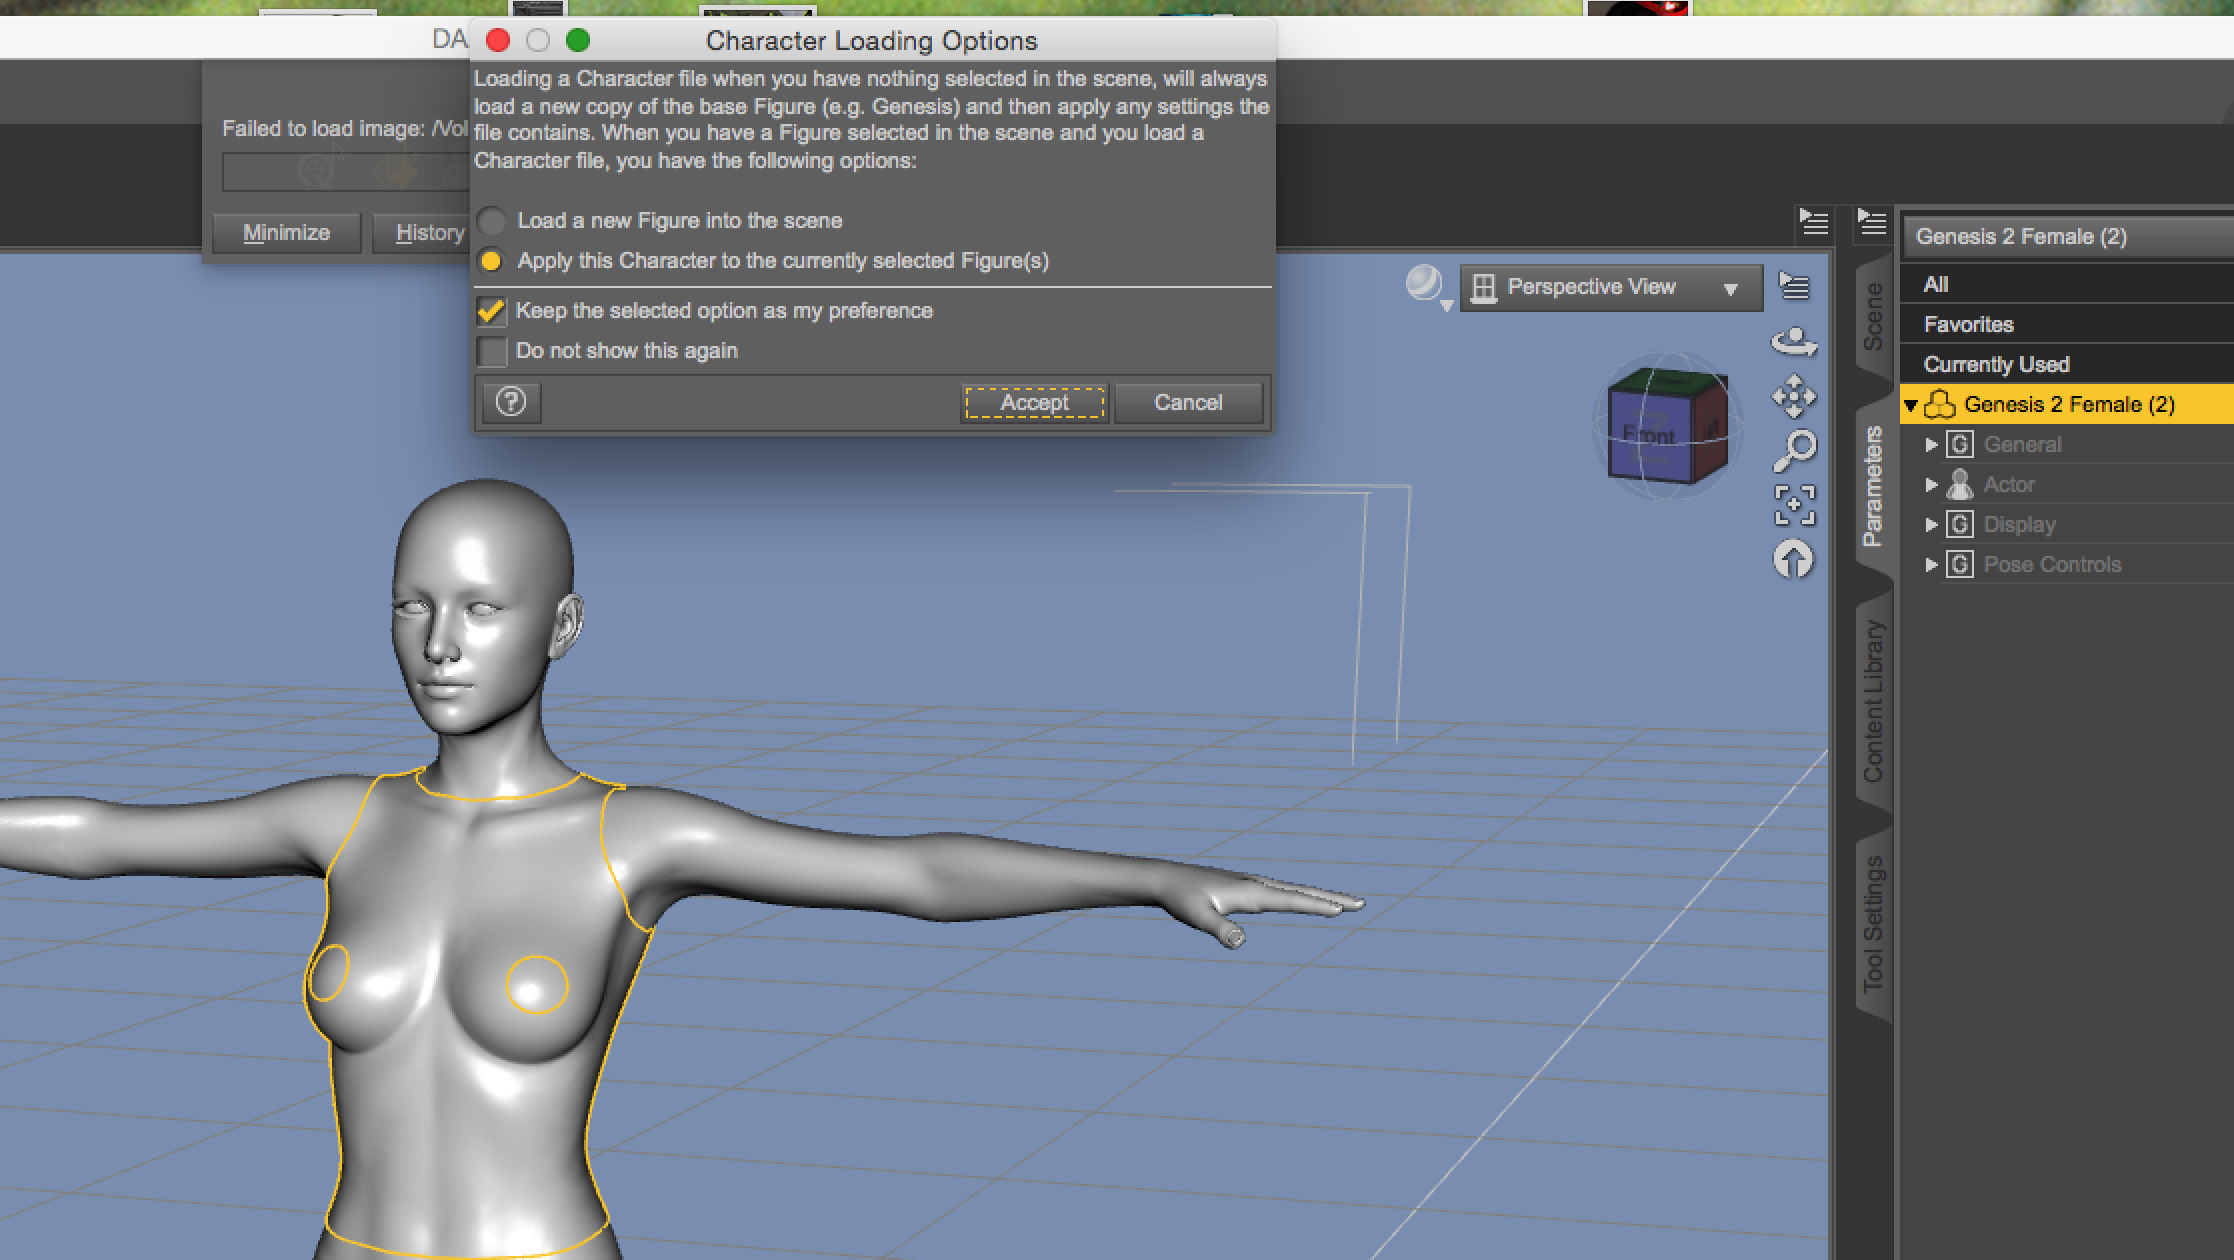This screenshot has width=2234, height=1260.
Task: Click the pan camera arrows icon
Action: [x=1794, y=396]
